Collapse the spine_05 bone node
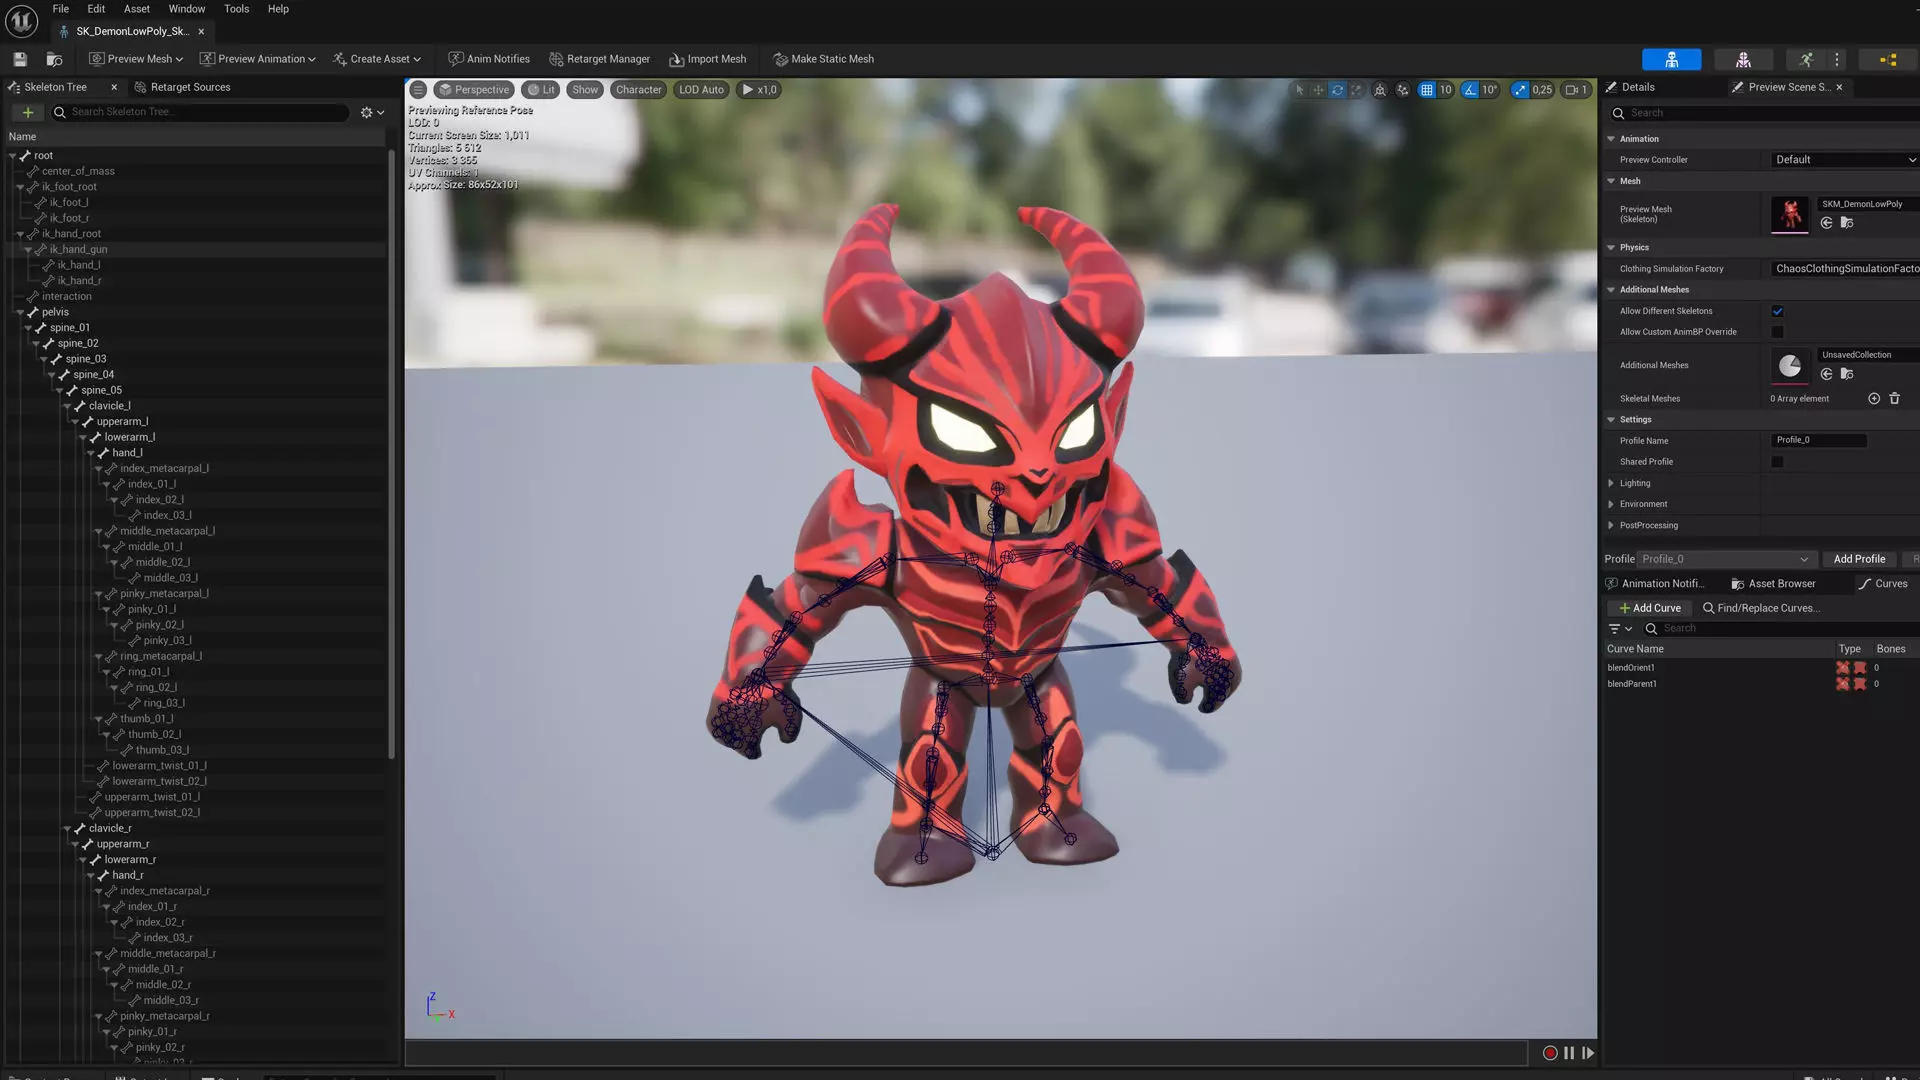 click(59, 391)
